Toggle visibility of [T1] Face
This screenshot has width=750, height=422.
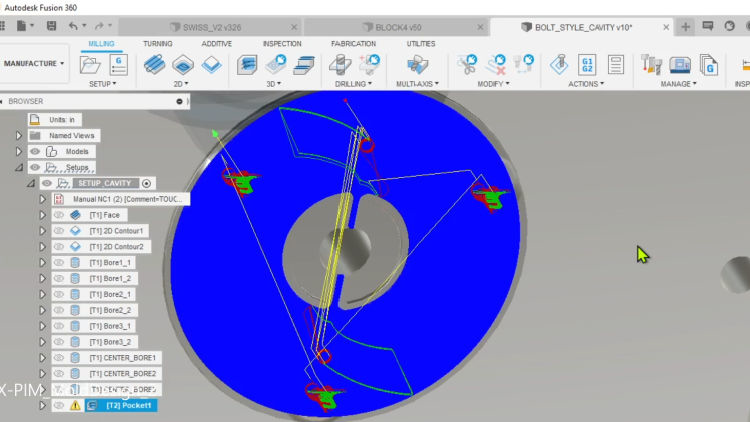[59, 215]
